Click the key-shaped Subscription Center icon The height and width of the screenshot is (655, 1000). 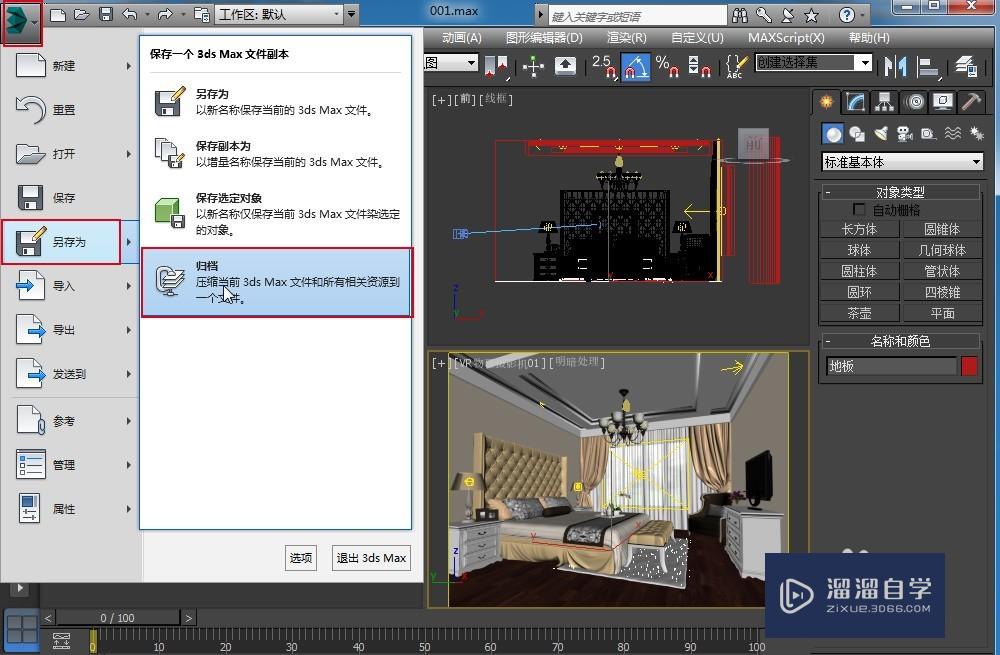coord(763,15)
